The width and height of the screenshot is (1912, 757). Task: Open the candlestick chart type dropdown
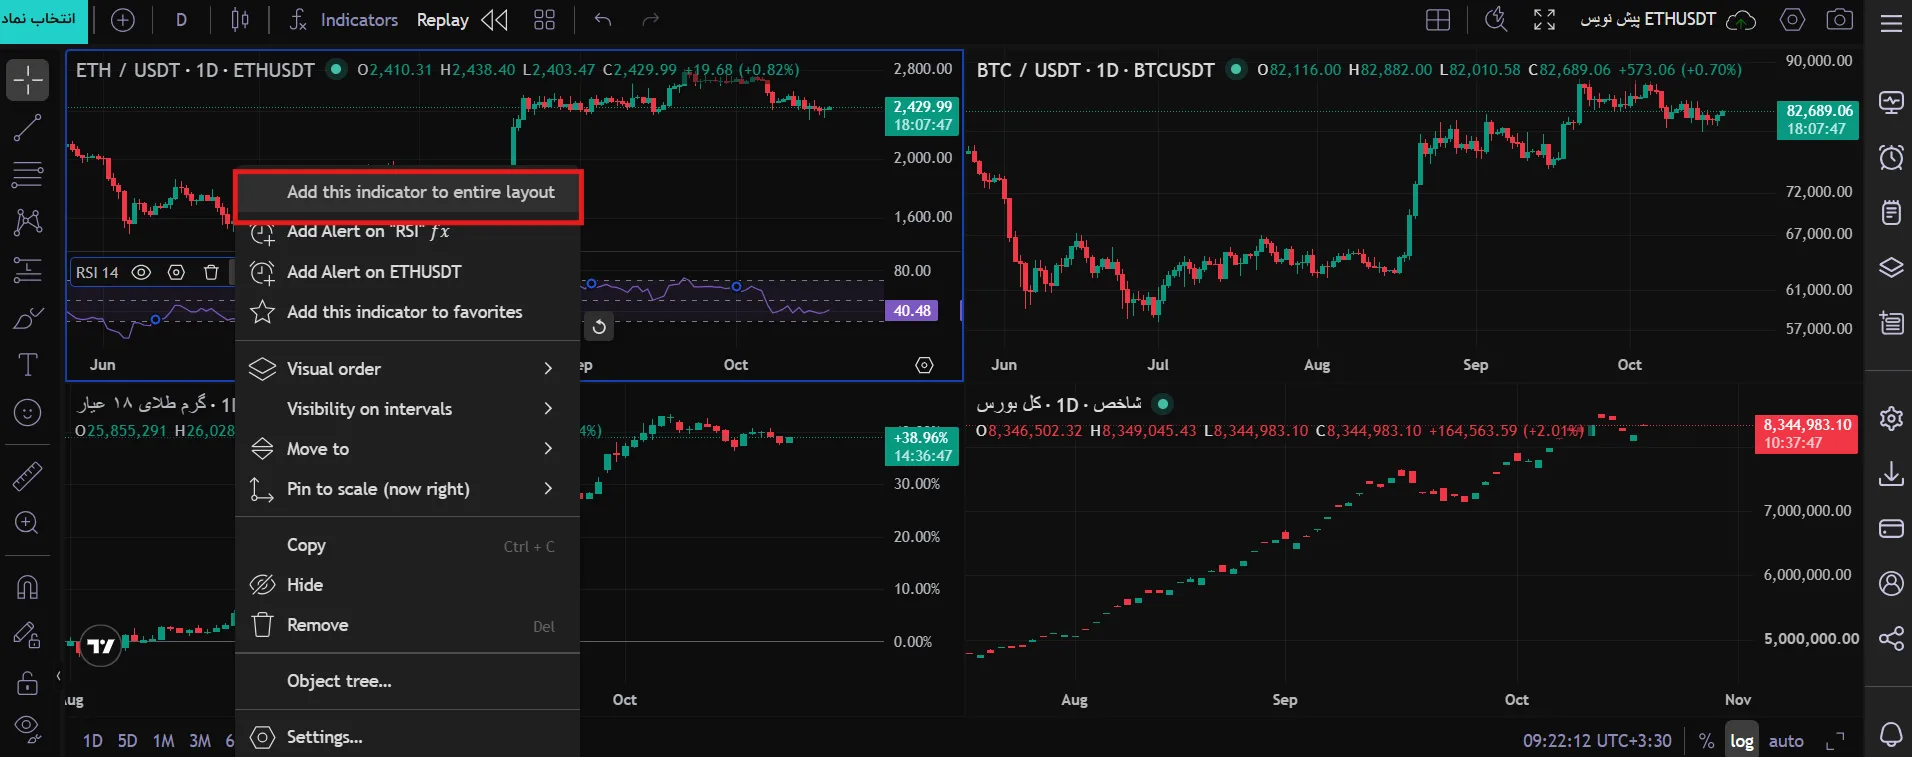240,20
